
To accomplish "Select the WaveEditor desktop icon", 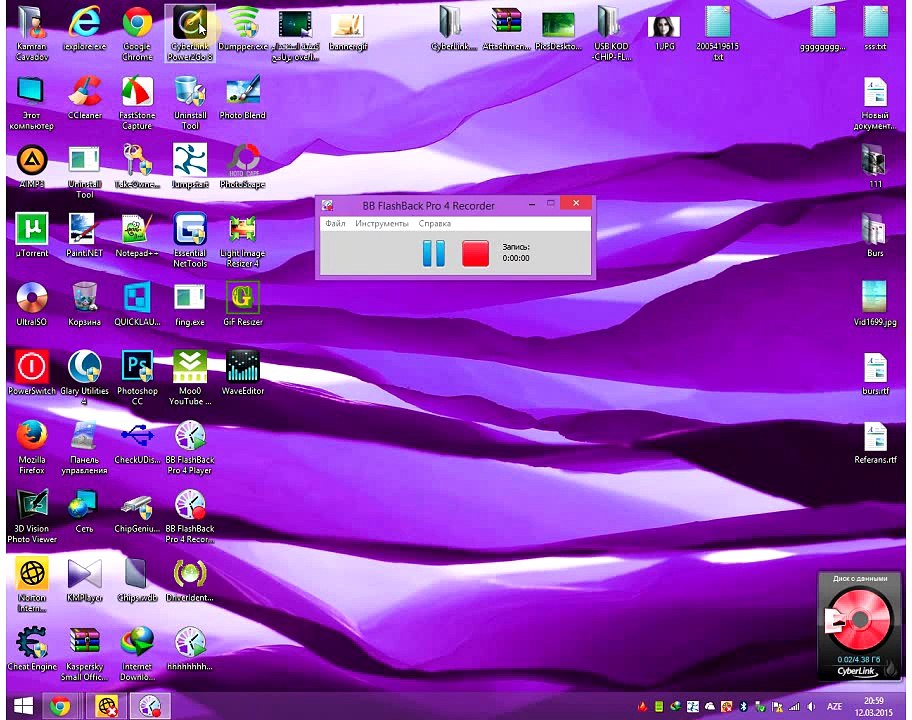I will pyautogui.click(x=243, y=373).
